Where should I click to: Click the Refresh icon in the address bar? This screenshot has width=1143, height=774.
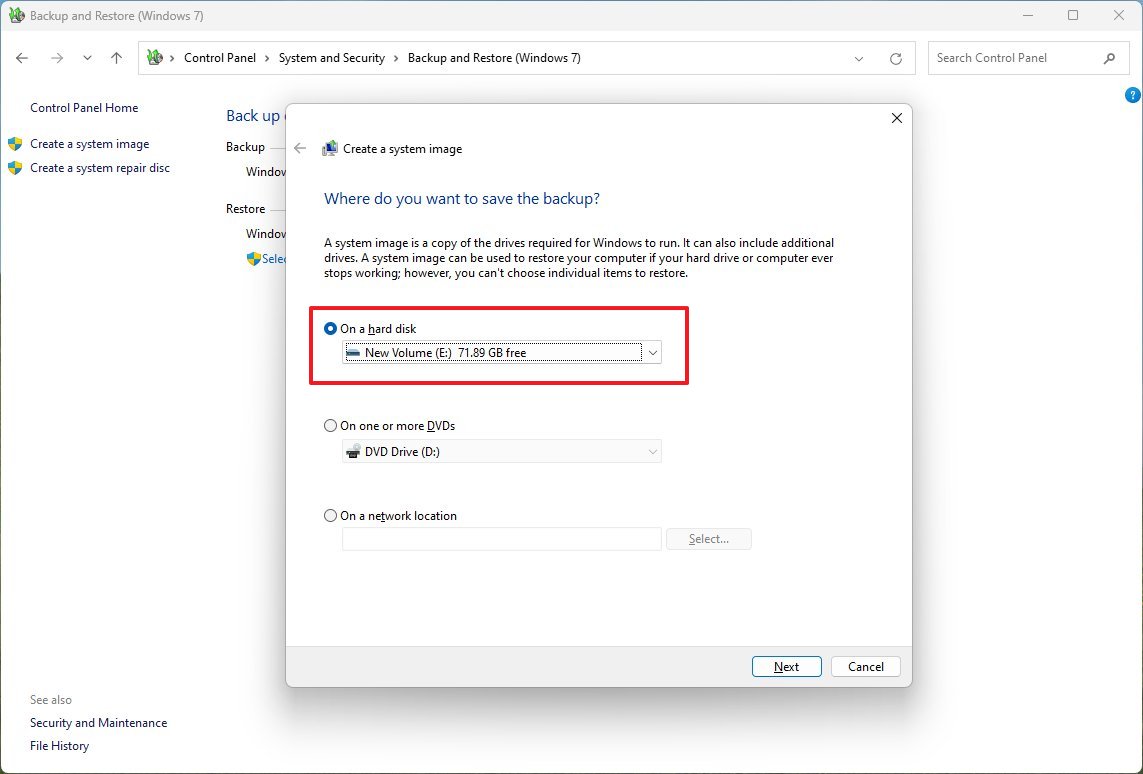click(x=894, y=58)
